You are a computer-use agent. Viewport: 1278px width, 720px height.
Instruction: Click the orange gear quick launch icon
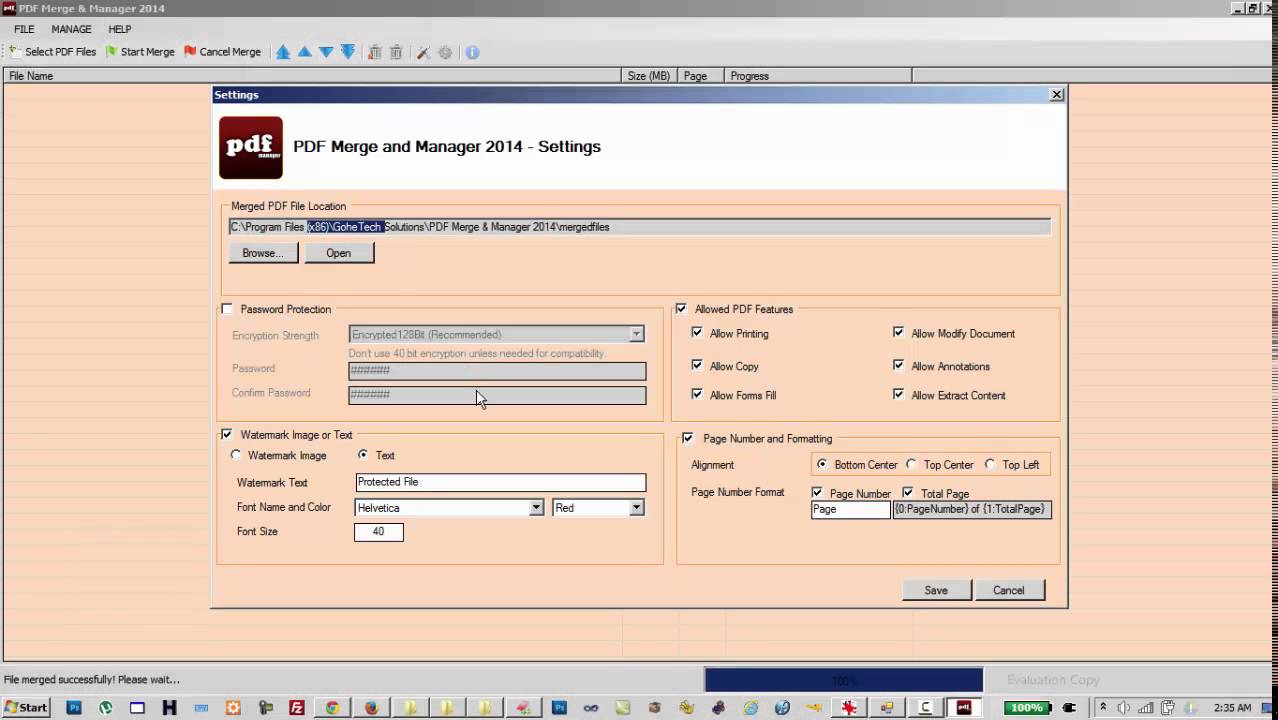tap(233, 708)
